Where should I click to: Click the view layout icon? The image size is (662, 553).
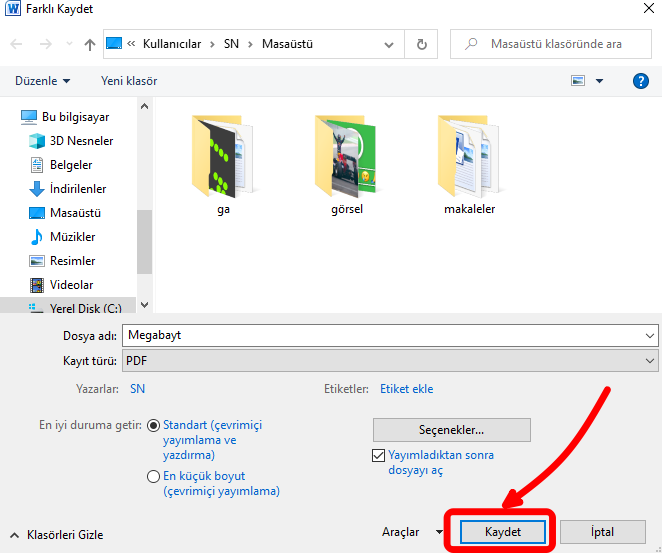click(578, 81)
